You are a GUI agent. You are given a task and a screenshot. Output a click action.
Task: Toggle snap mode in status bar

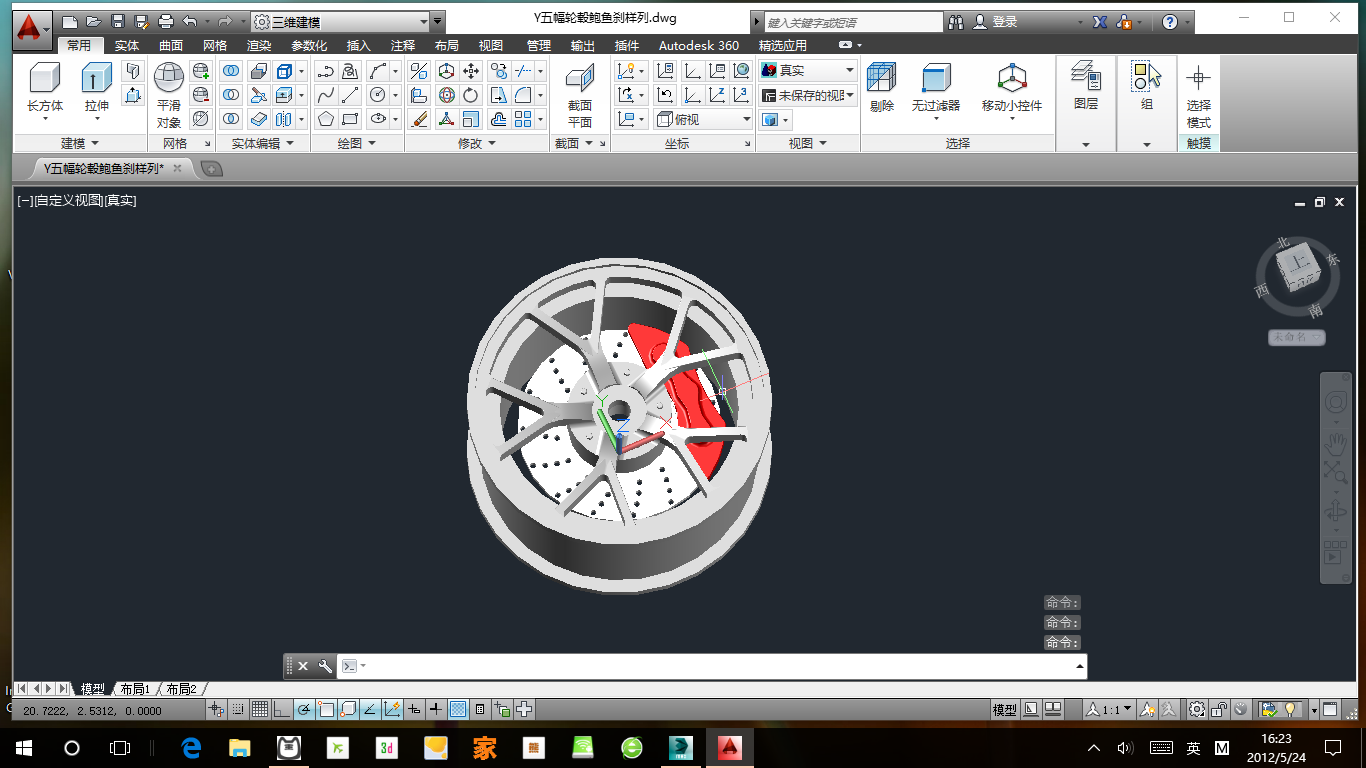click(x=238, y=709)
